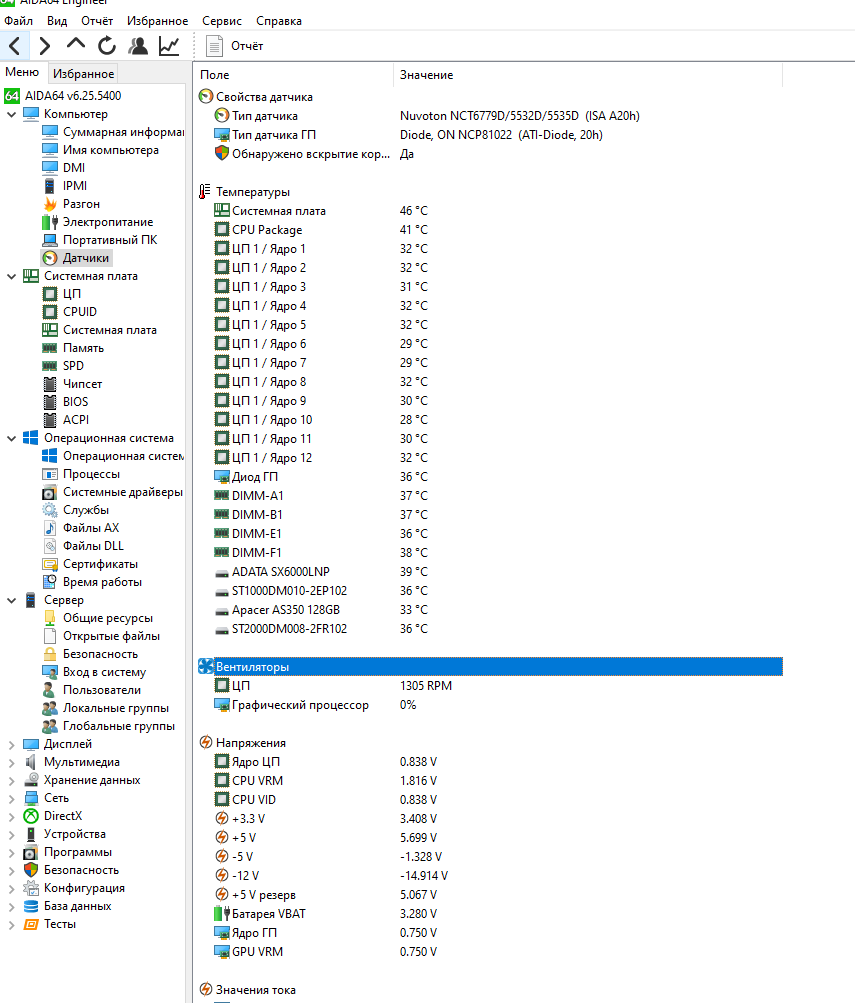
Task: Expand the Сеть tree node
Action: coord(12,798)
